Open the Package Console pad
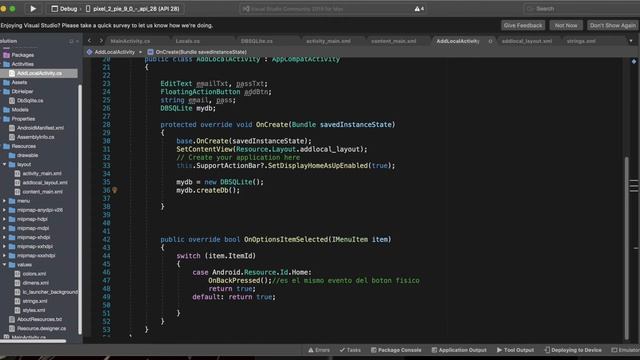Screen dimensions: 640x360 [396, 350]
